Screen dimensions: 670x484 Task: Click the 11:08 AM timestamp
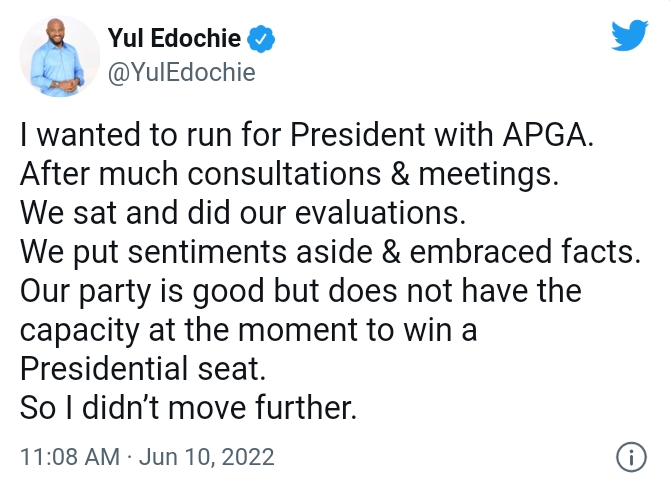70,457
